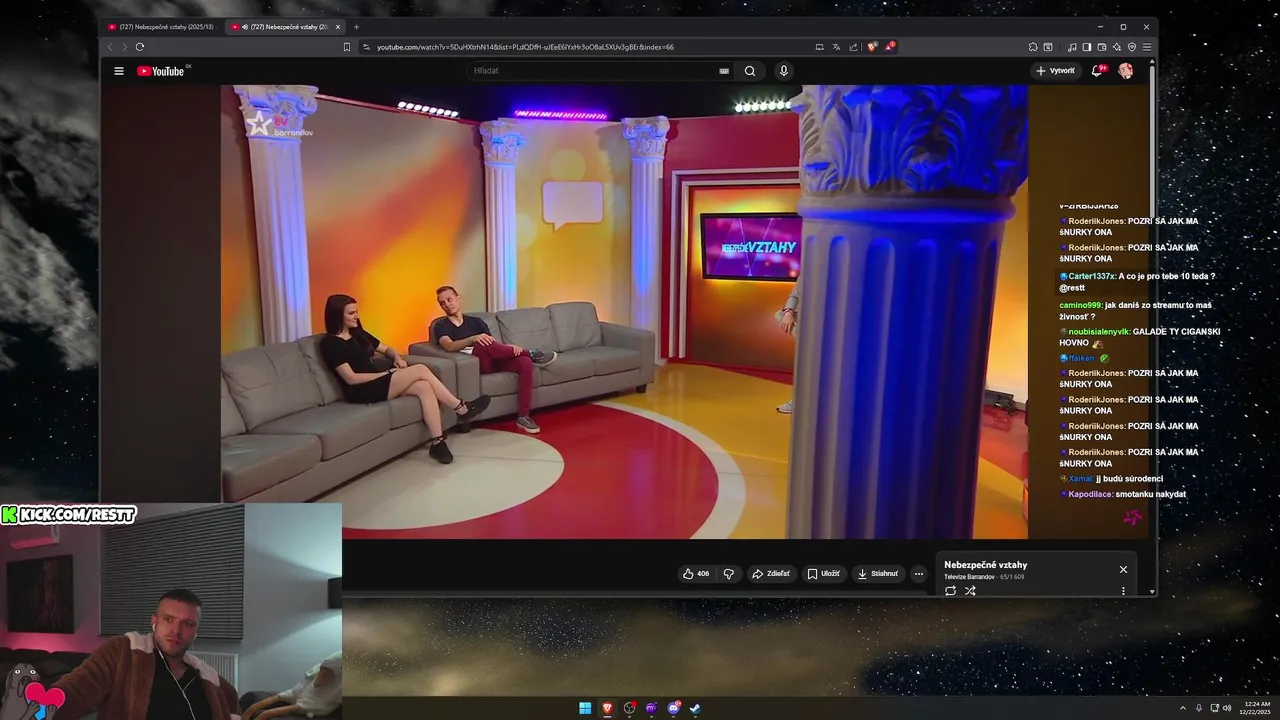Show hidden system tray icons chevron

[1182, 708]
